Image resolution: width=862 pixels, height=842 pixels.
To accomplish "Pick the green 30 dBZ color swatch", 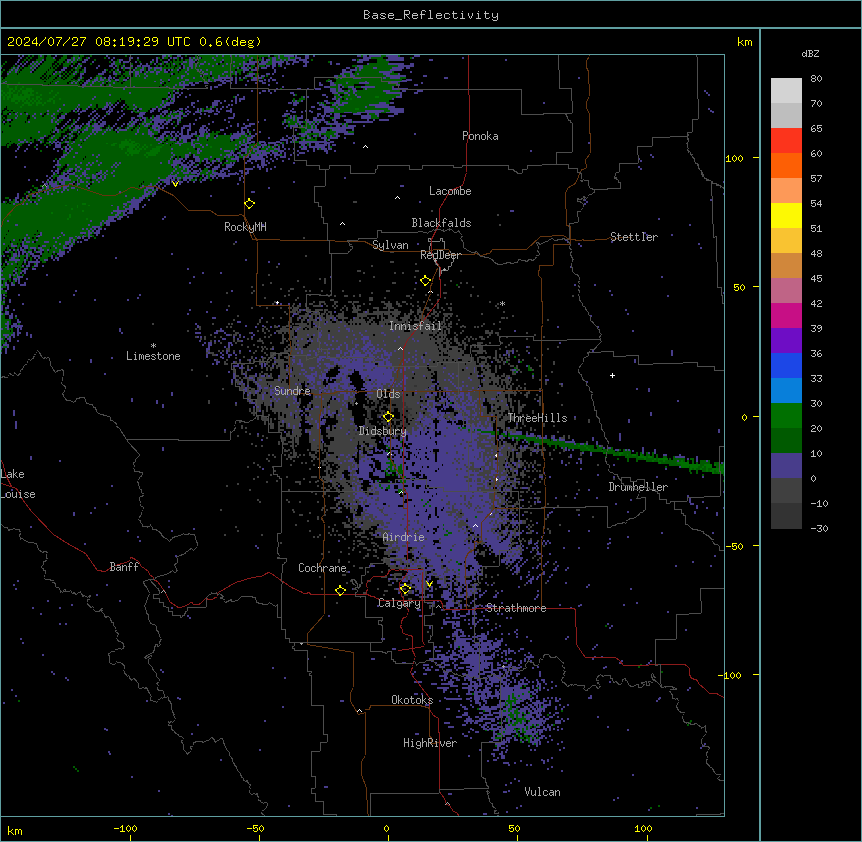I will (x=786, y=416).
